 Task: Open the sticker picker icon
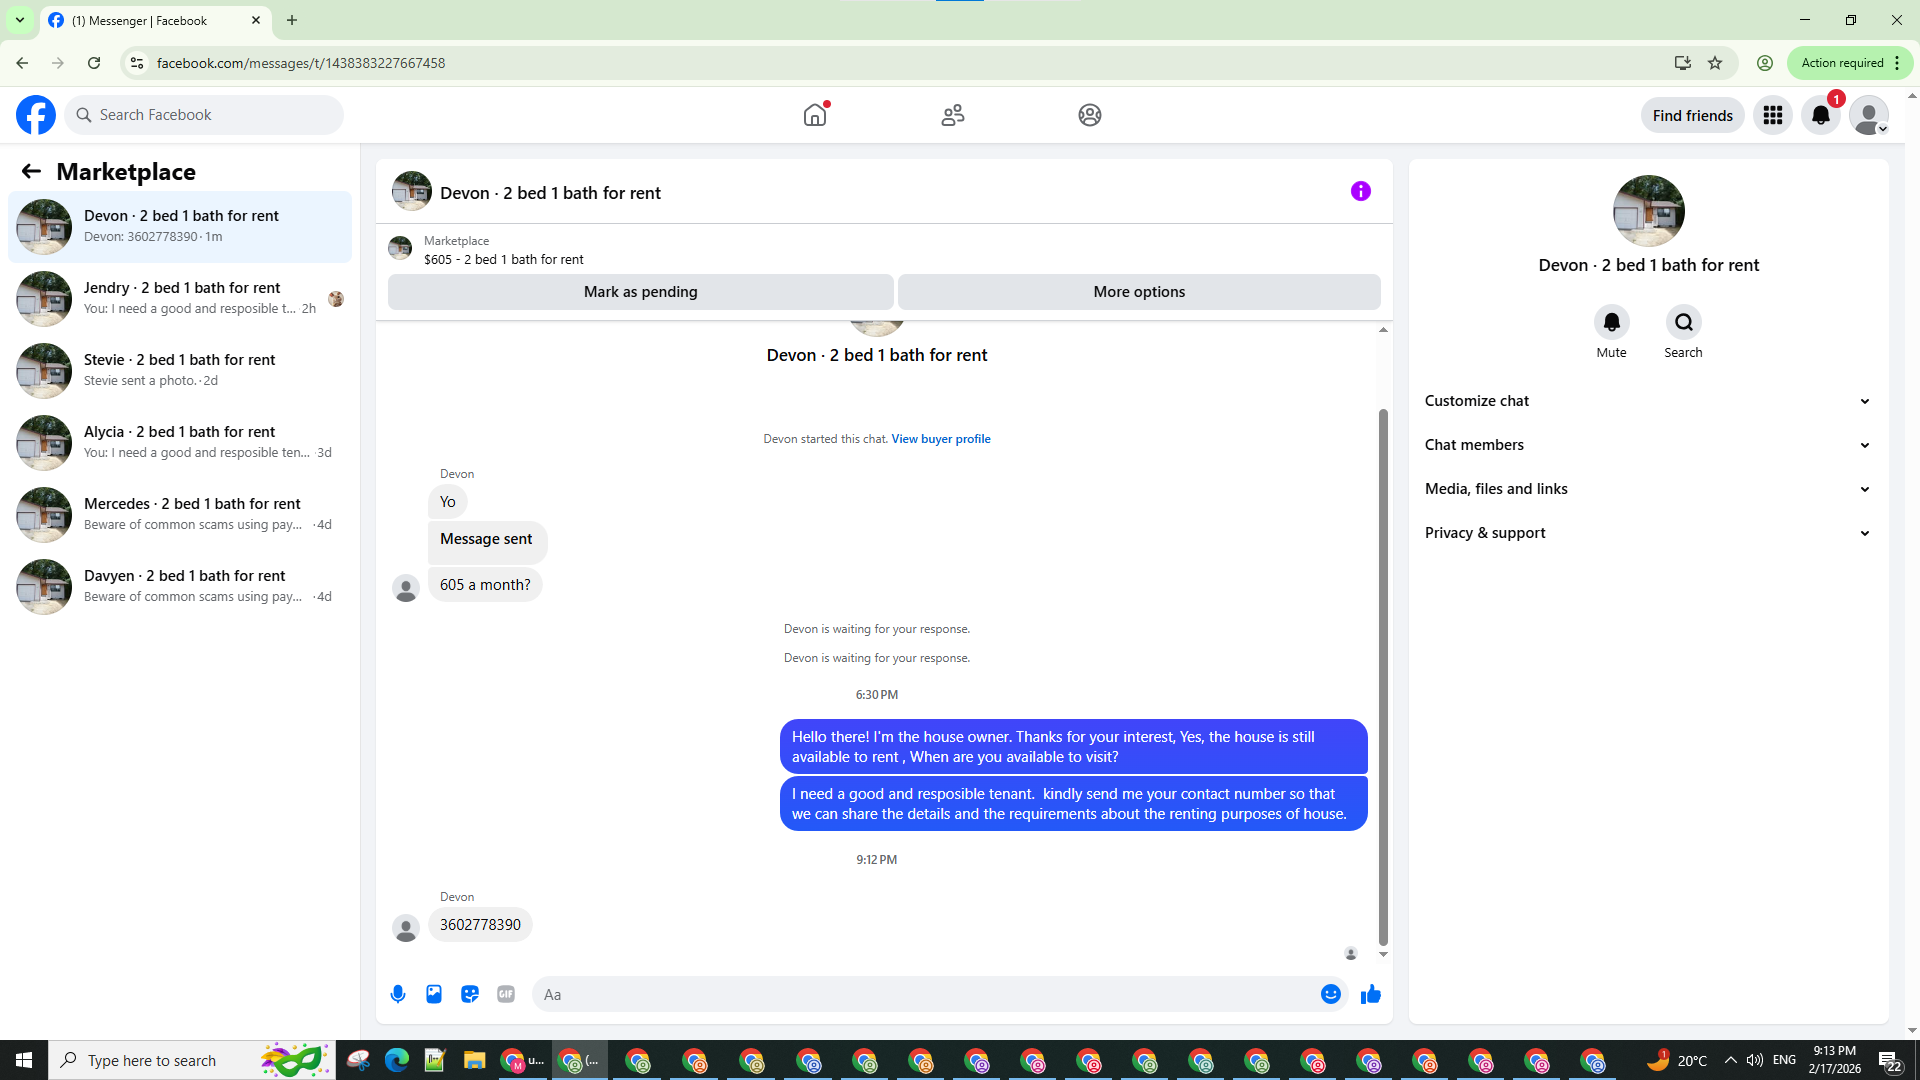(x=470, y=994)
